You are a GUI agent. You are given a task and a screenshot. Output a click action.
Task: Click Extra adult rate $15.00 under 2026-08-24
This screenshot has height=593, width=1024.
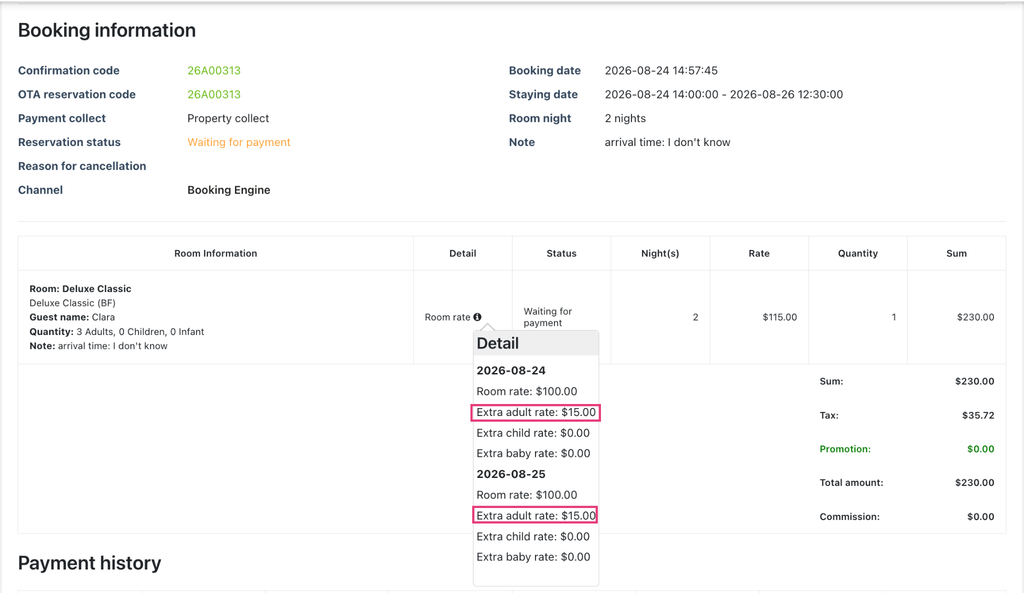[536, 412]
